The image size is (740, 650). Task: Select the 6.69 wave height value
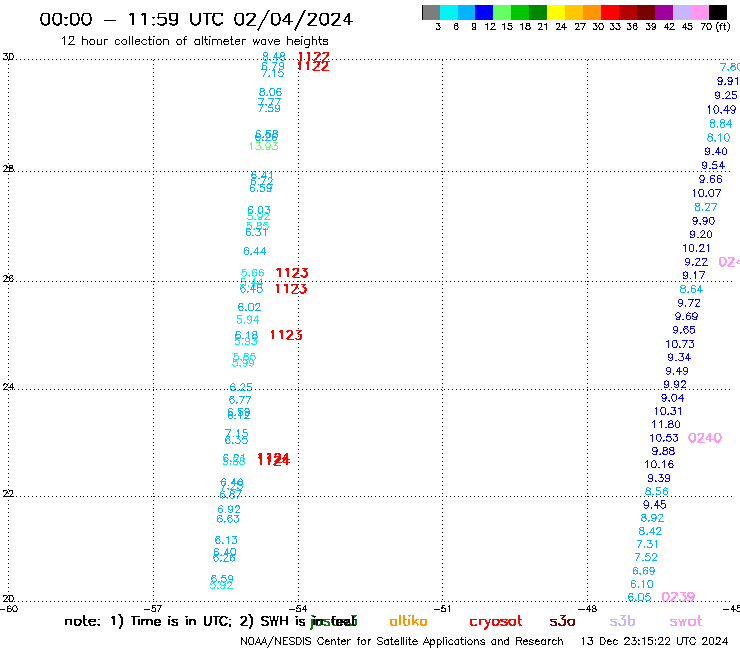[644, 571]
